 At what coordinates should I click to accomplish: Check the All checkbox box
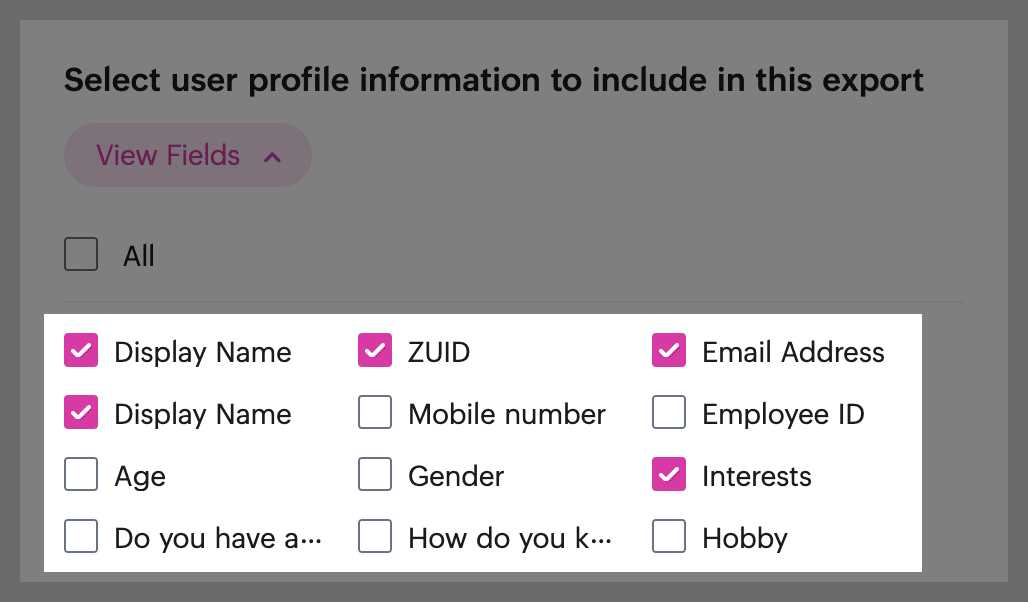pyautogui.click(x=81, y=254)
